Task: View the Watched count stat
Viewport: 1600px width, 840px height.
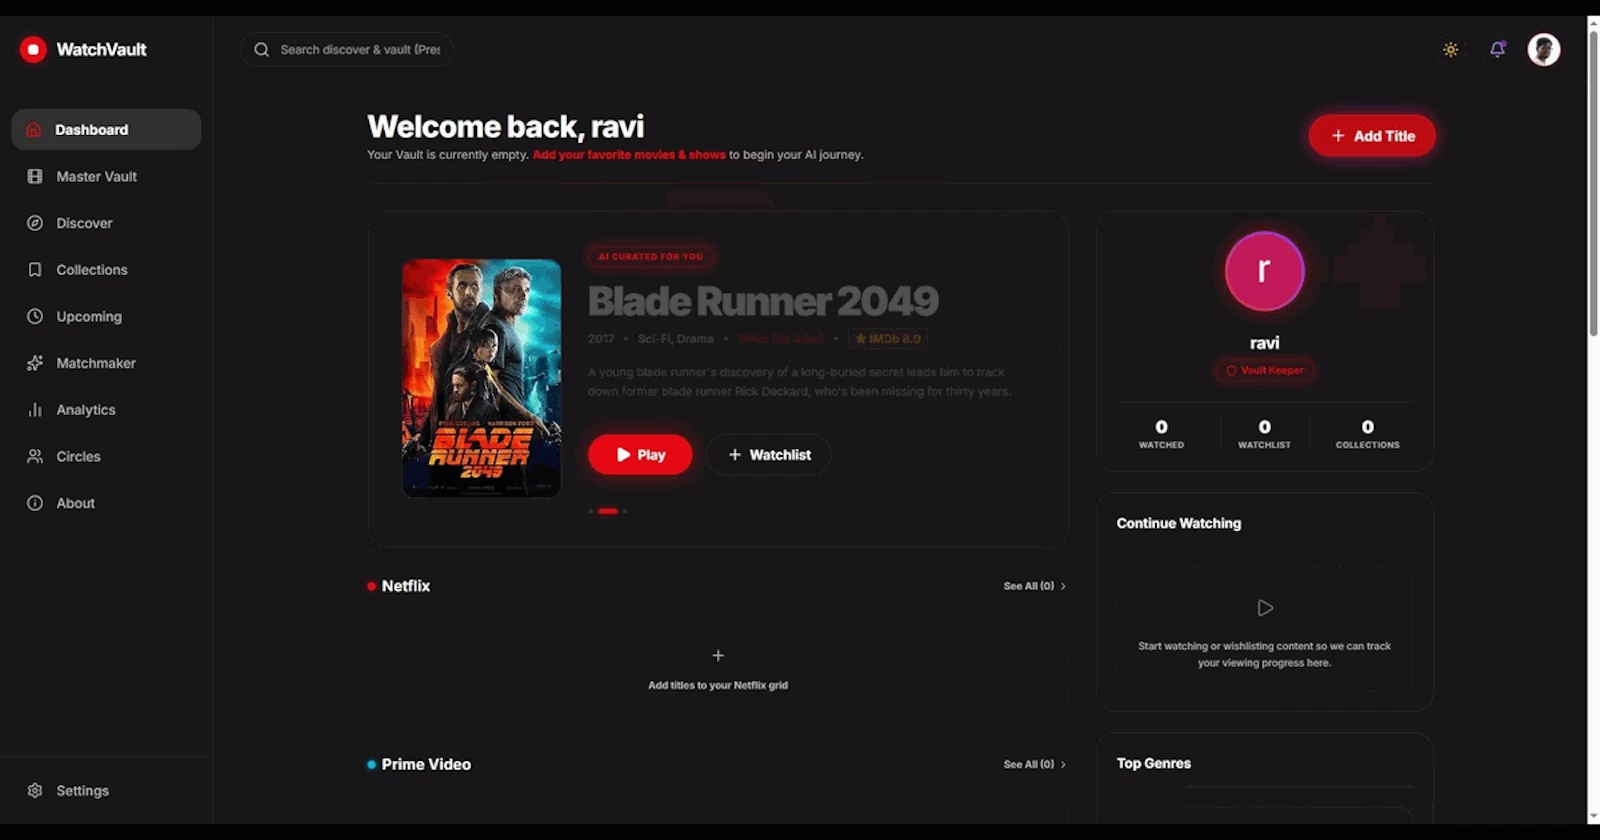Action: pos(1161,434)
